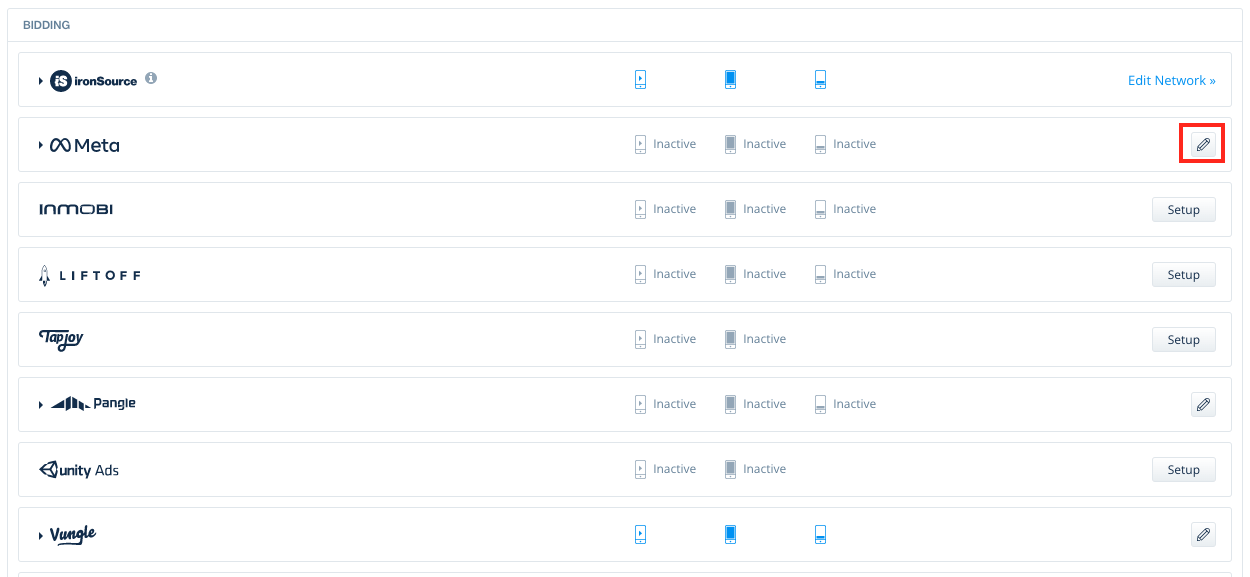Expand the ironSource network row
Screen dimensions: 1250x577
[x=39, y=80]
